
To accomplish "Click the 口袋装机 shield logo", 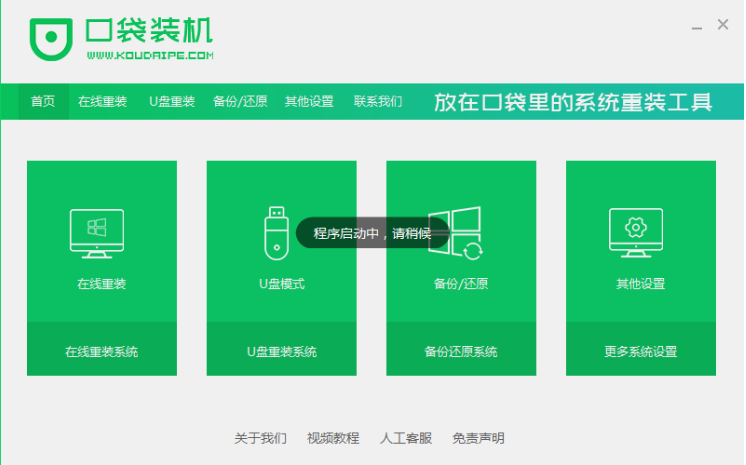I will 51,39.
